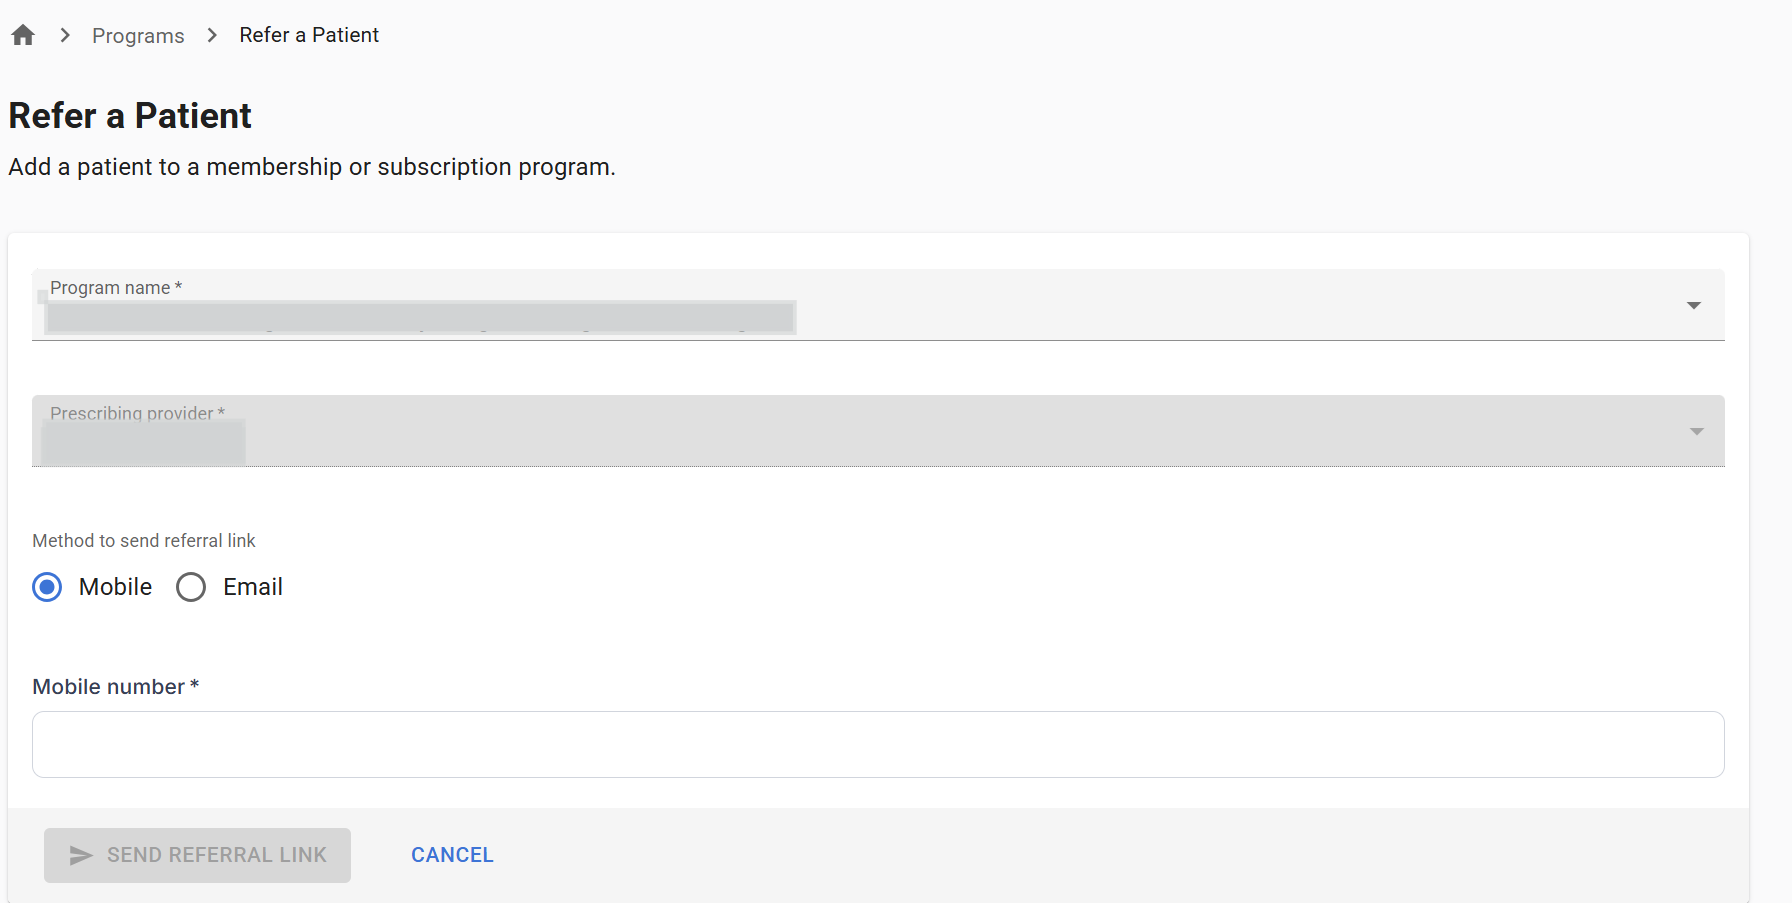Expand the Prescribing provider dropdown arrow
1792x903 pixels.
click(1697, 431)
